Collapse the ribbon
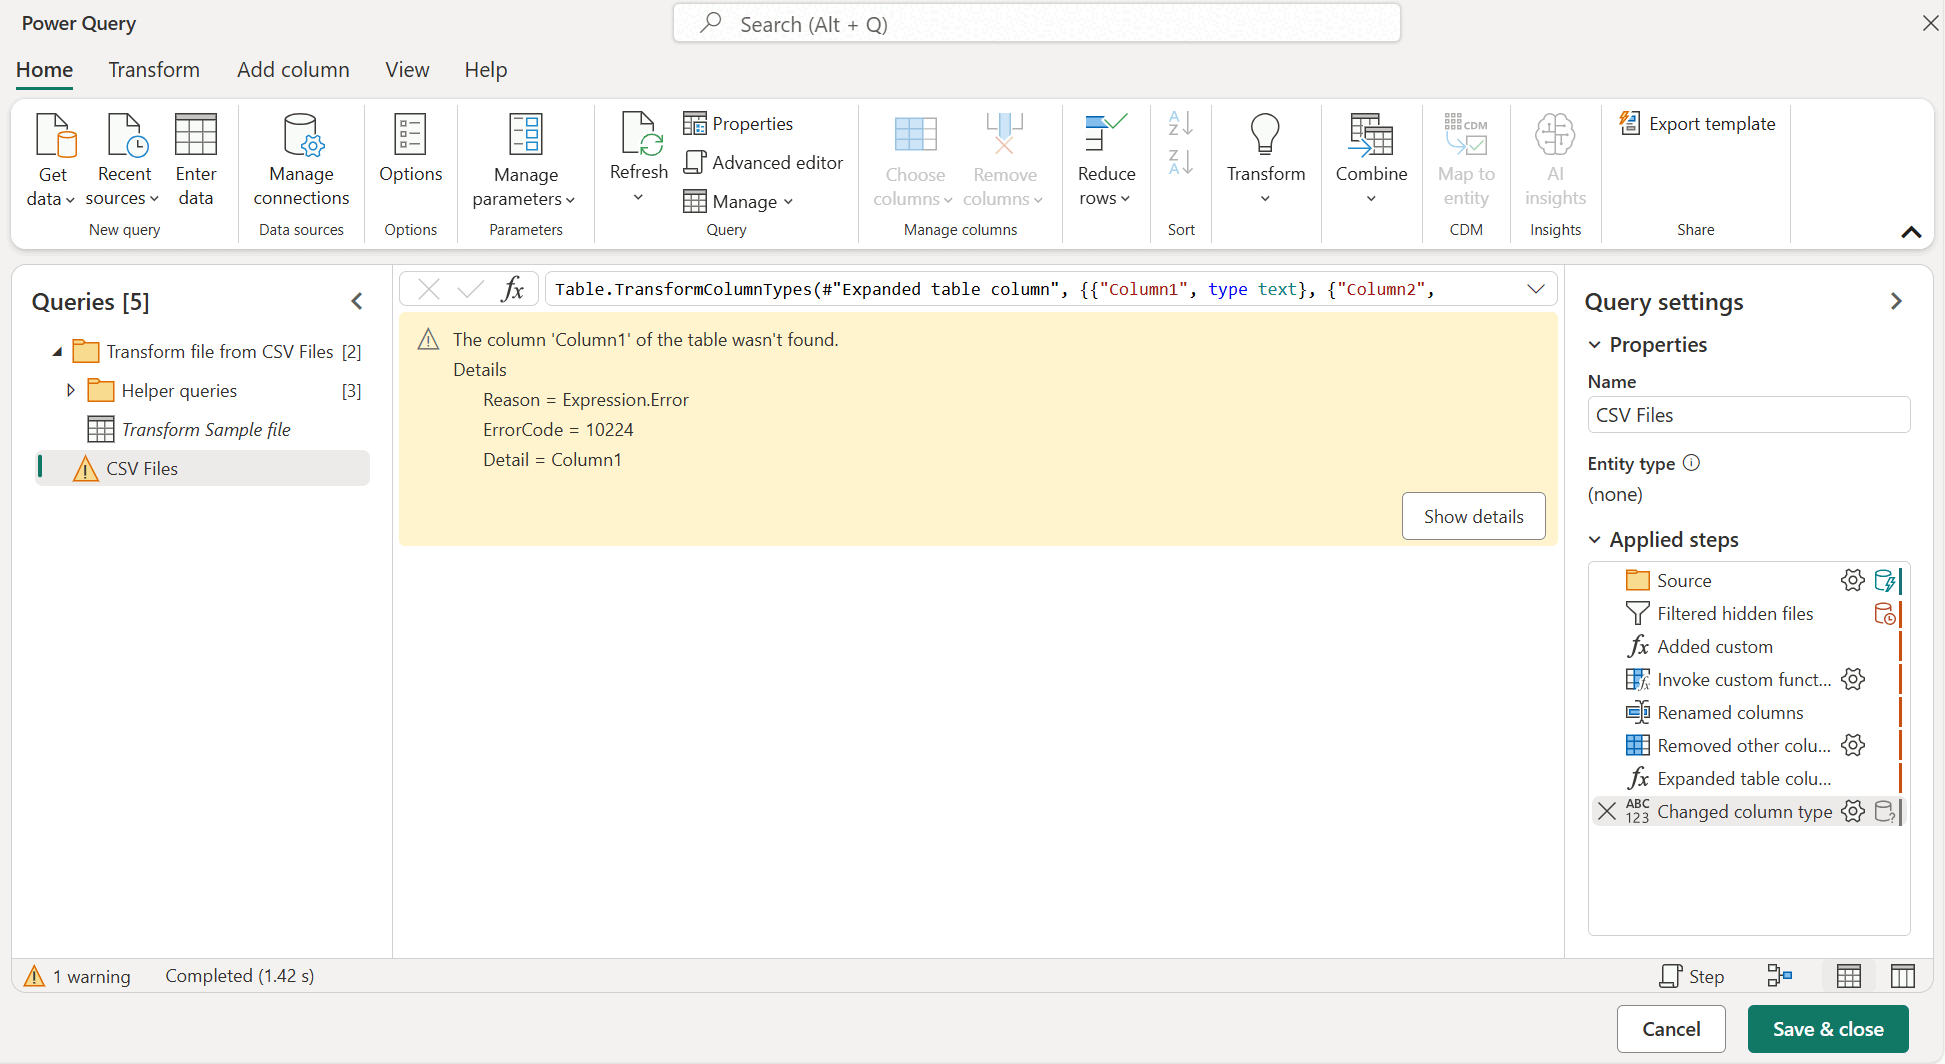This screenshot has height=1064, width=1945. point(1911,232)
